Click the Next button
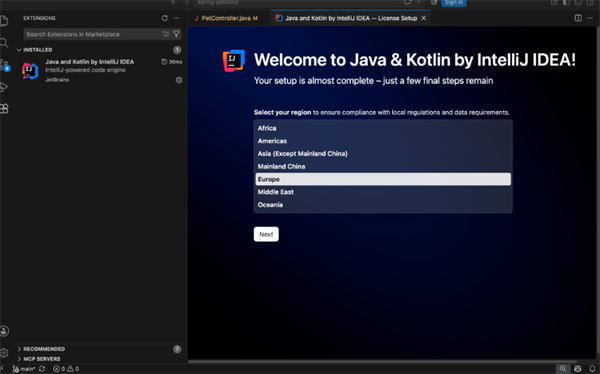 [x=266, y=234]
